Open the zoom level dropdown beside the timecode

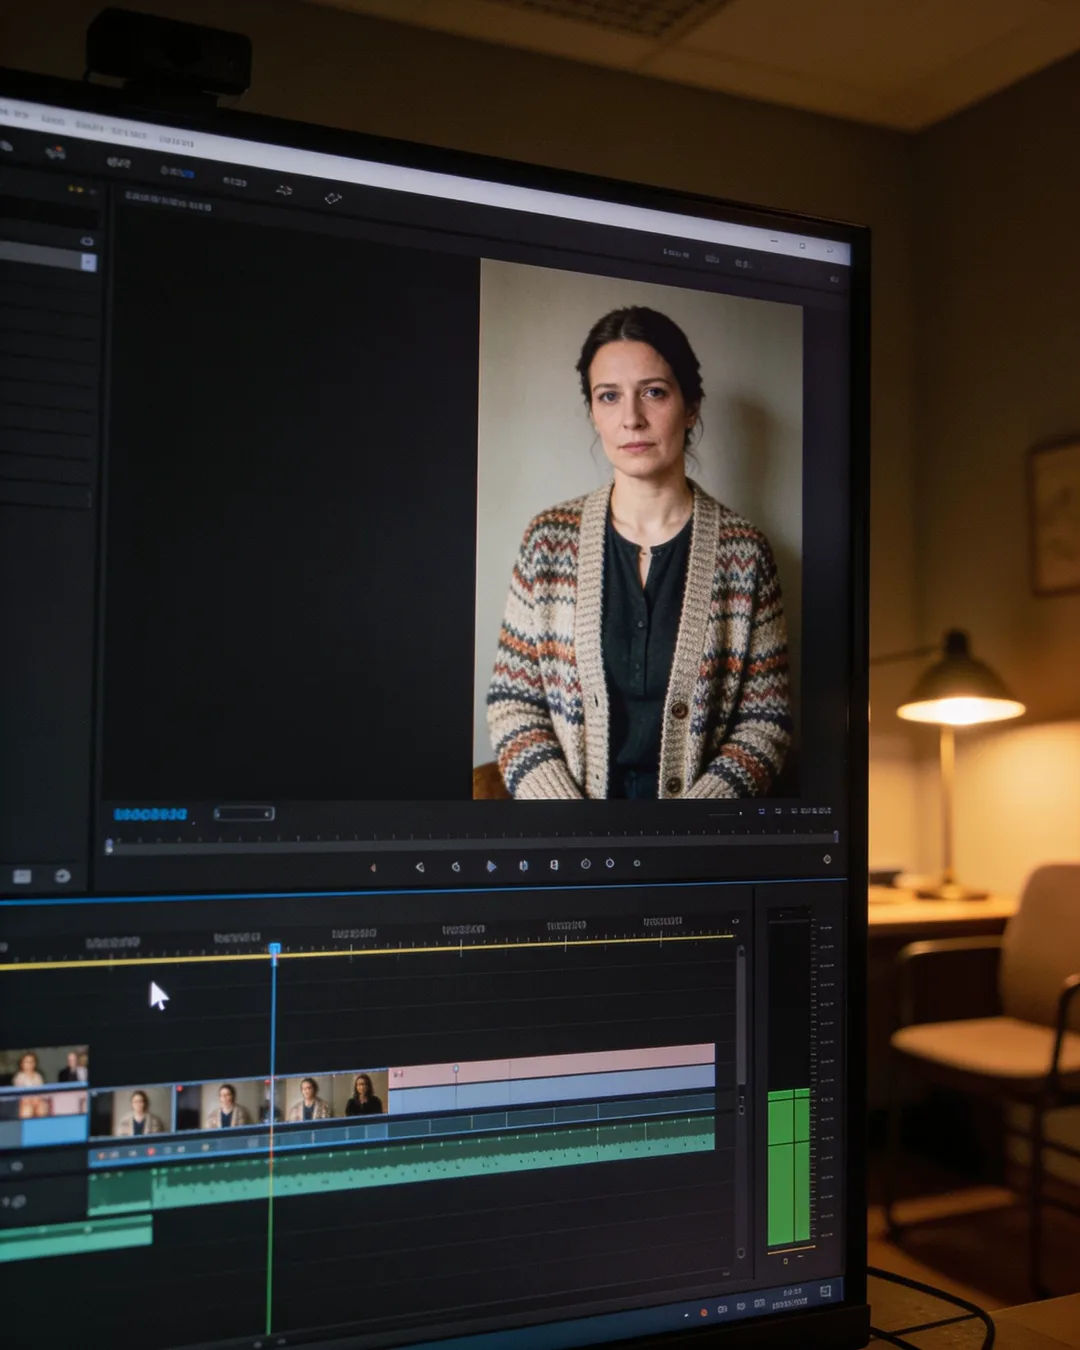pos(244,813)
